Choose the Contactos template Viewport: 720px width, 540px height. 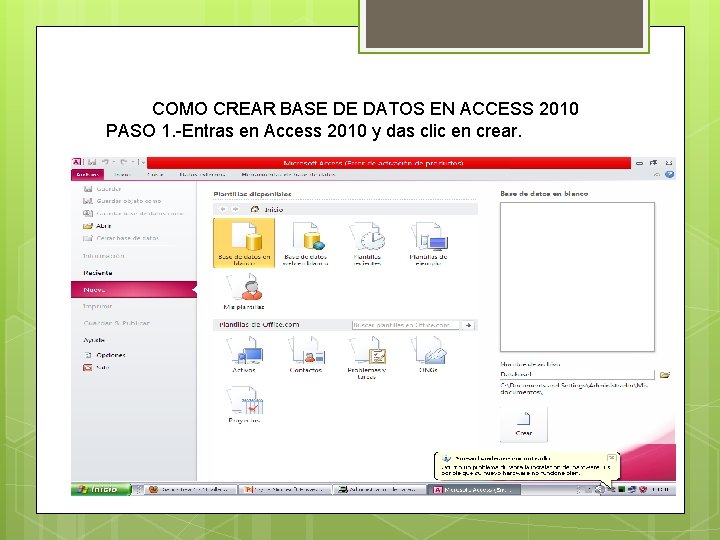[x=305, y=354]
